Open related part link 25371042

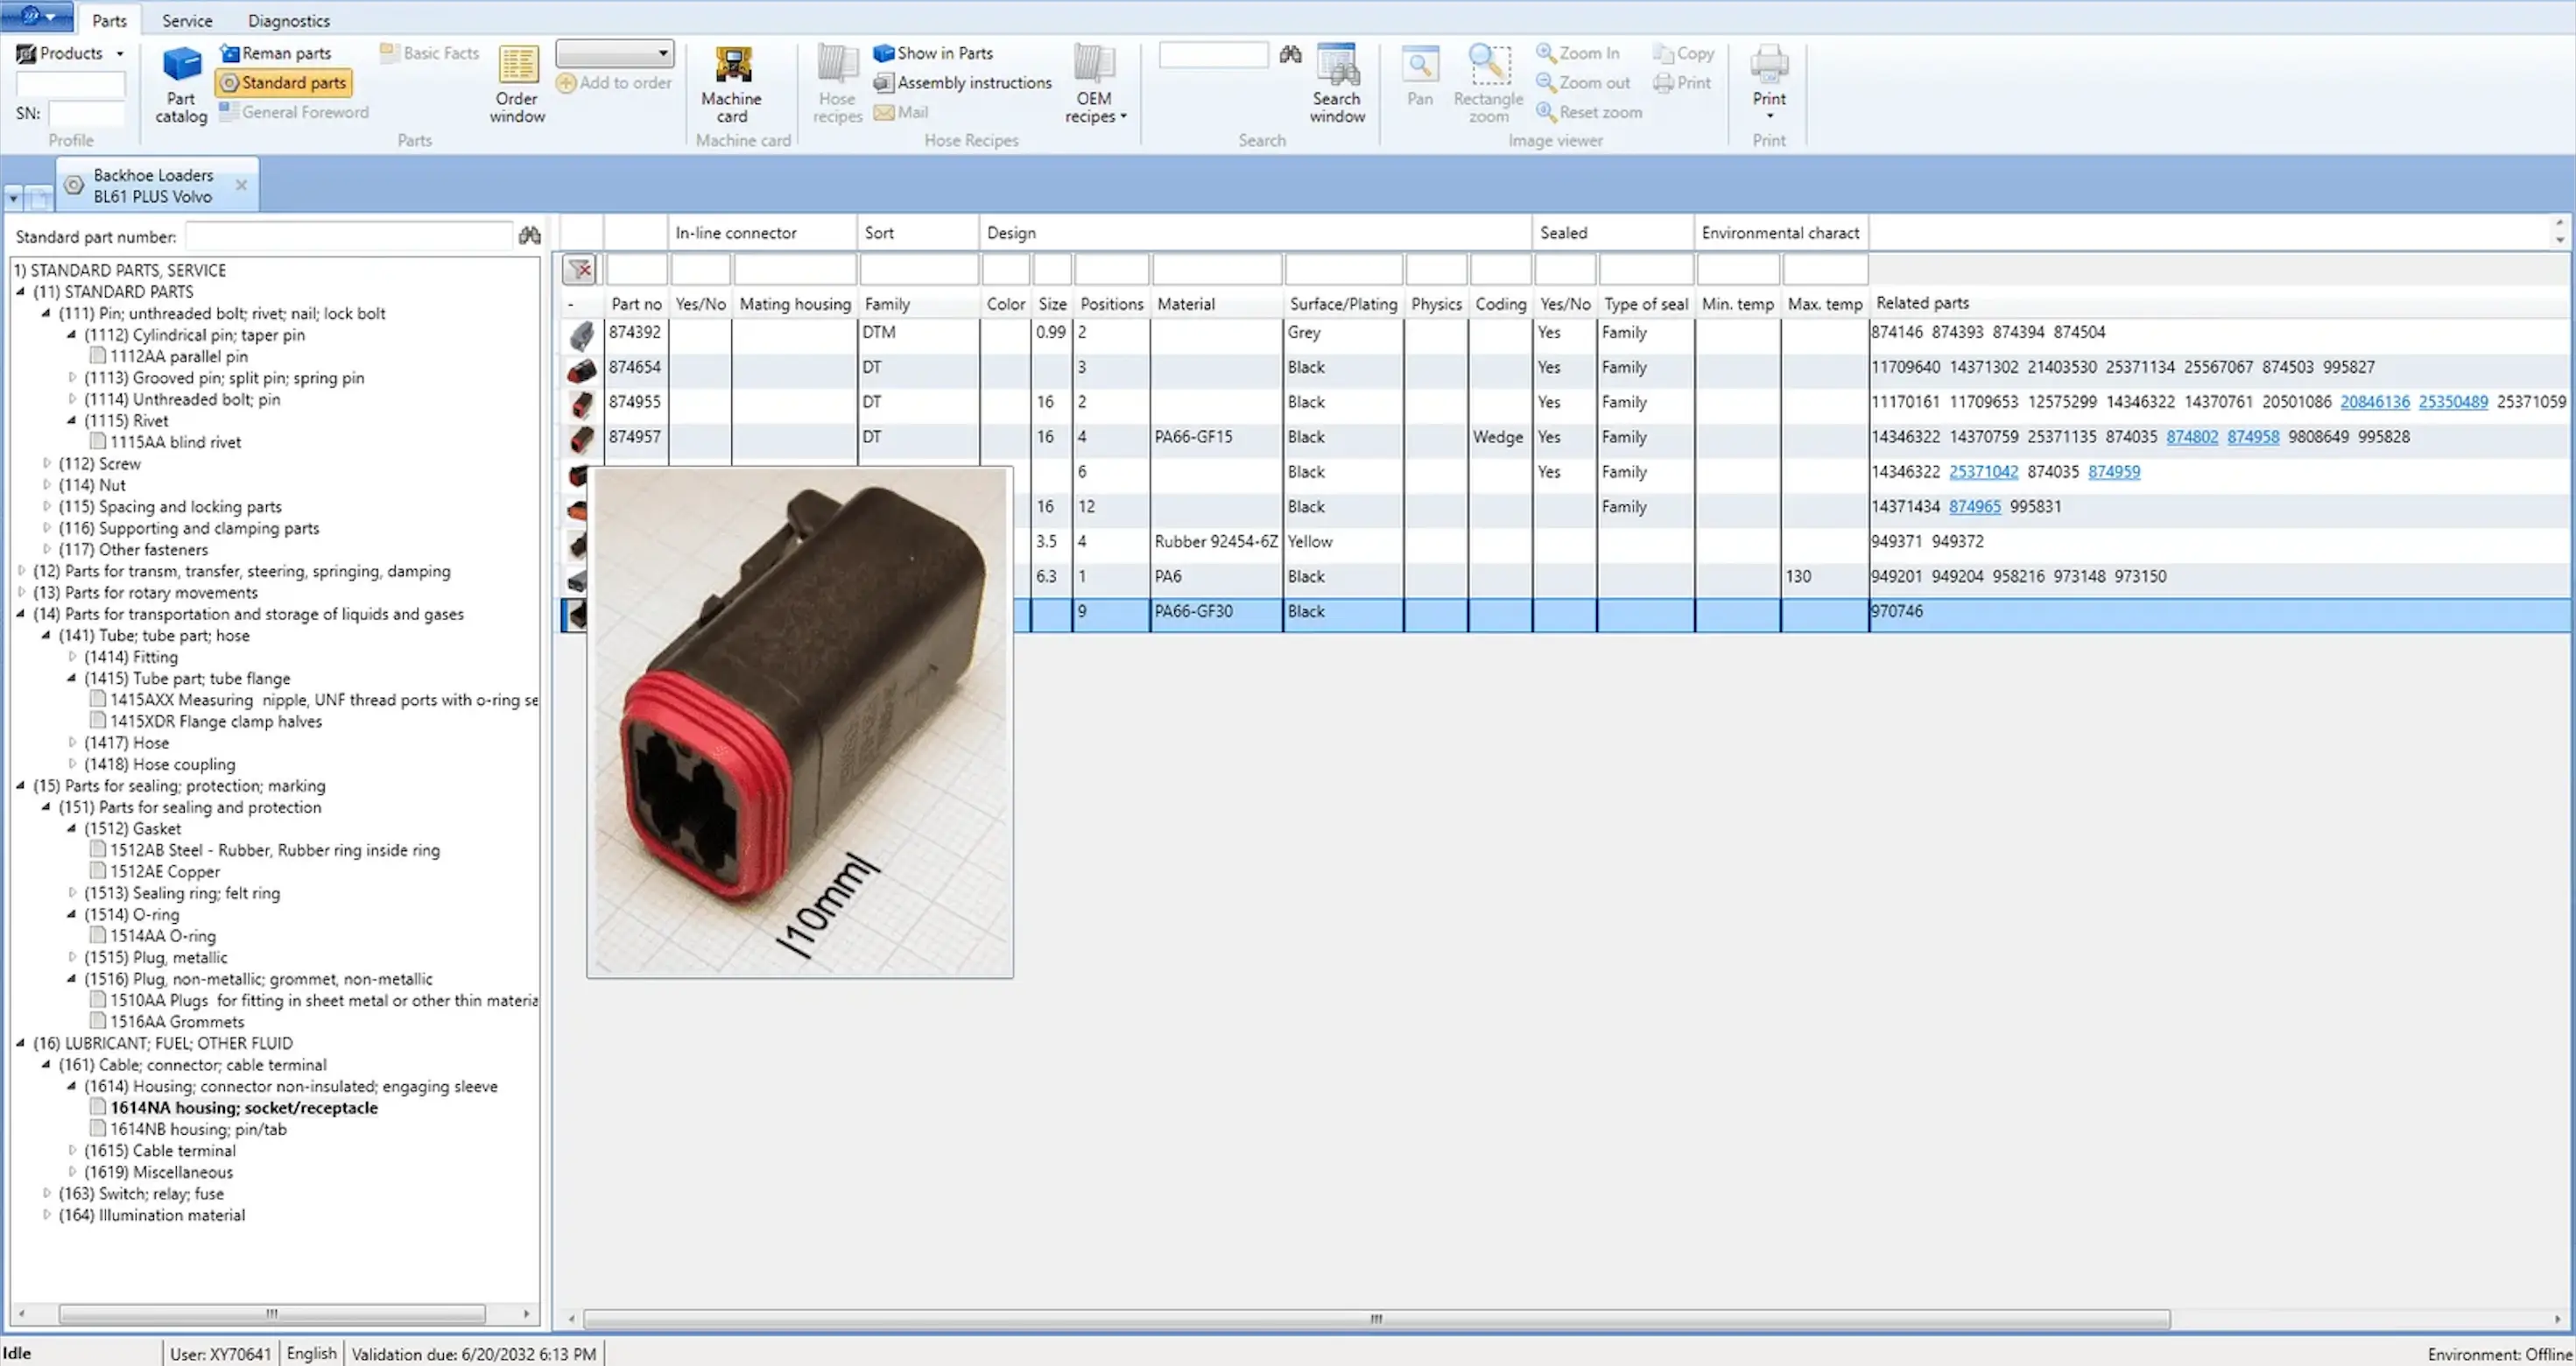[1982, 471]
